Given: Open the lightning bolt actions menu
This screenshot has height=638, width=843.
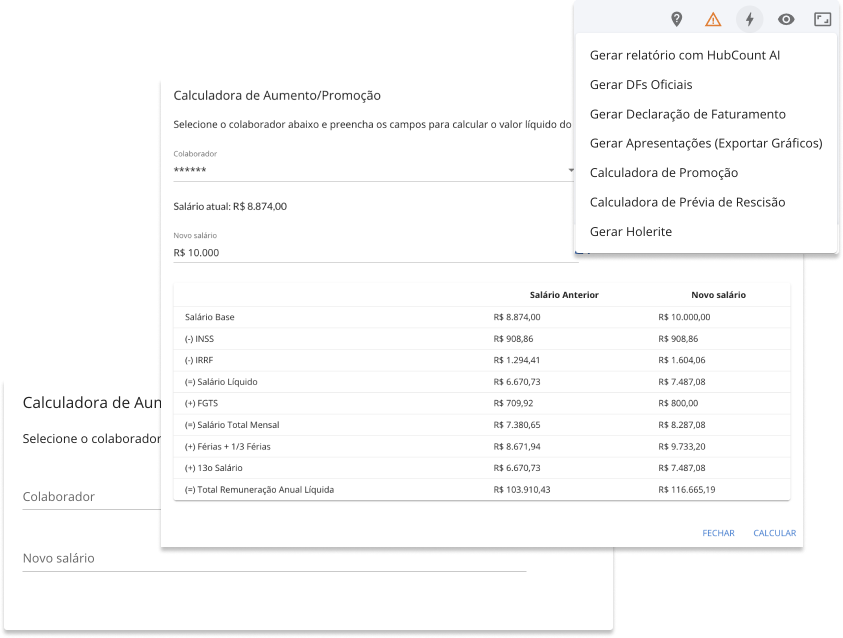Looking at the screenshot, I should click(749, 20).
